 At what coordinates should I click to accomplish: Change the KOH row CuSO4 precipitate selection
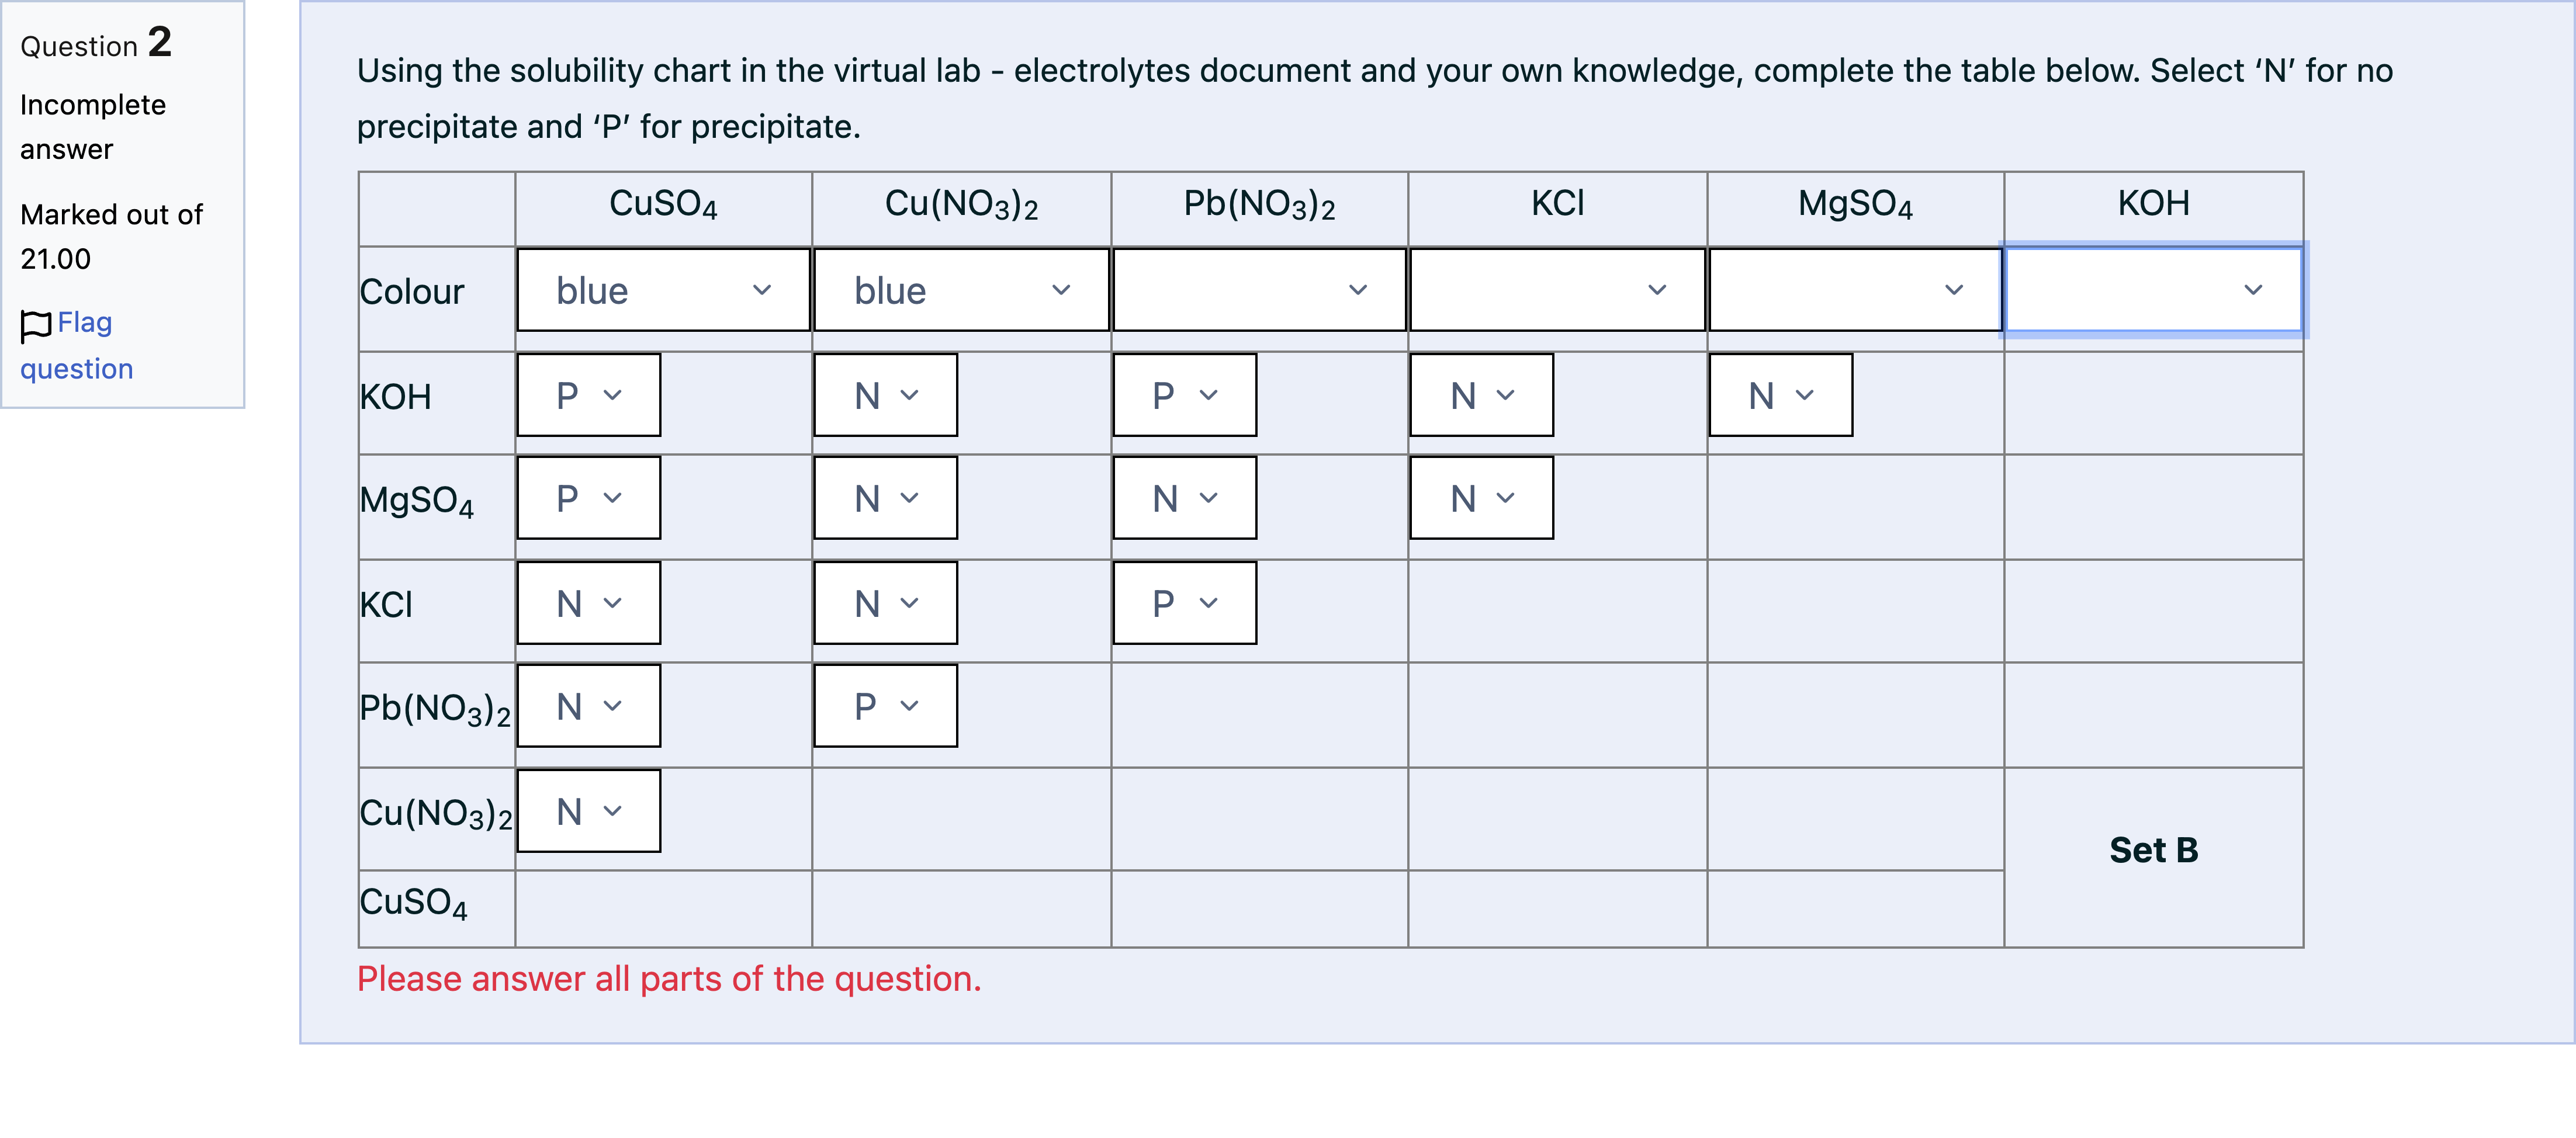point(589,395)
